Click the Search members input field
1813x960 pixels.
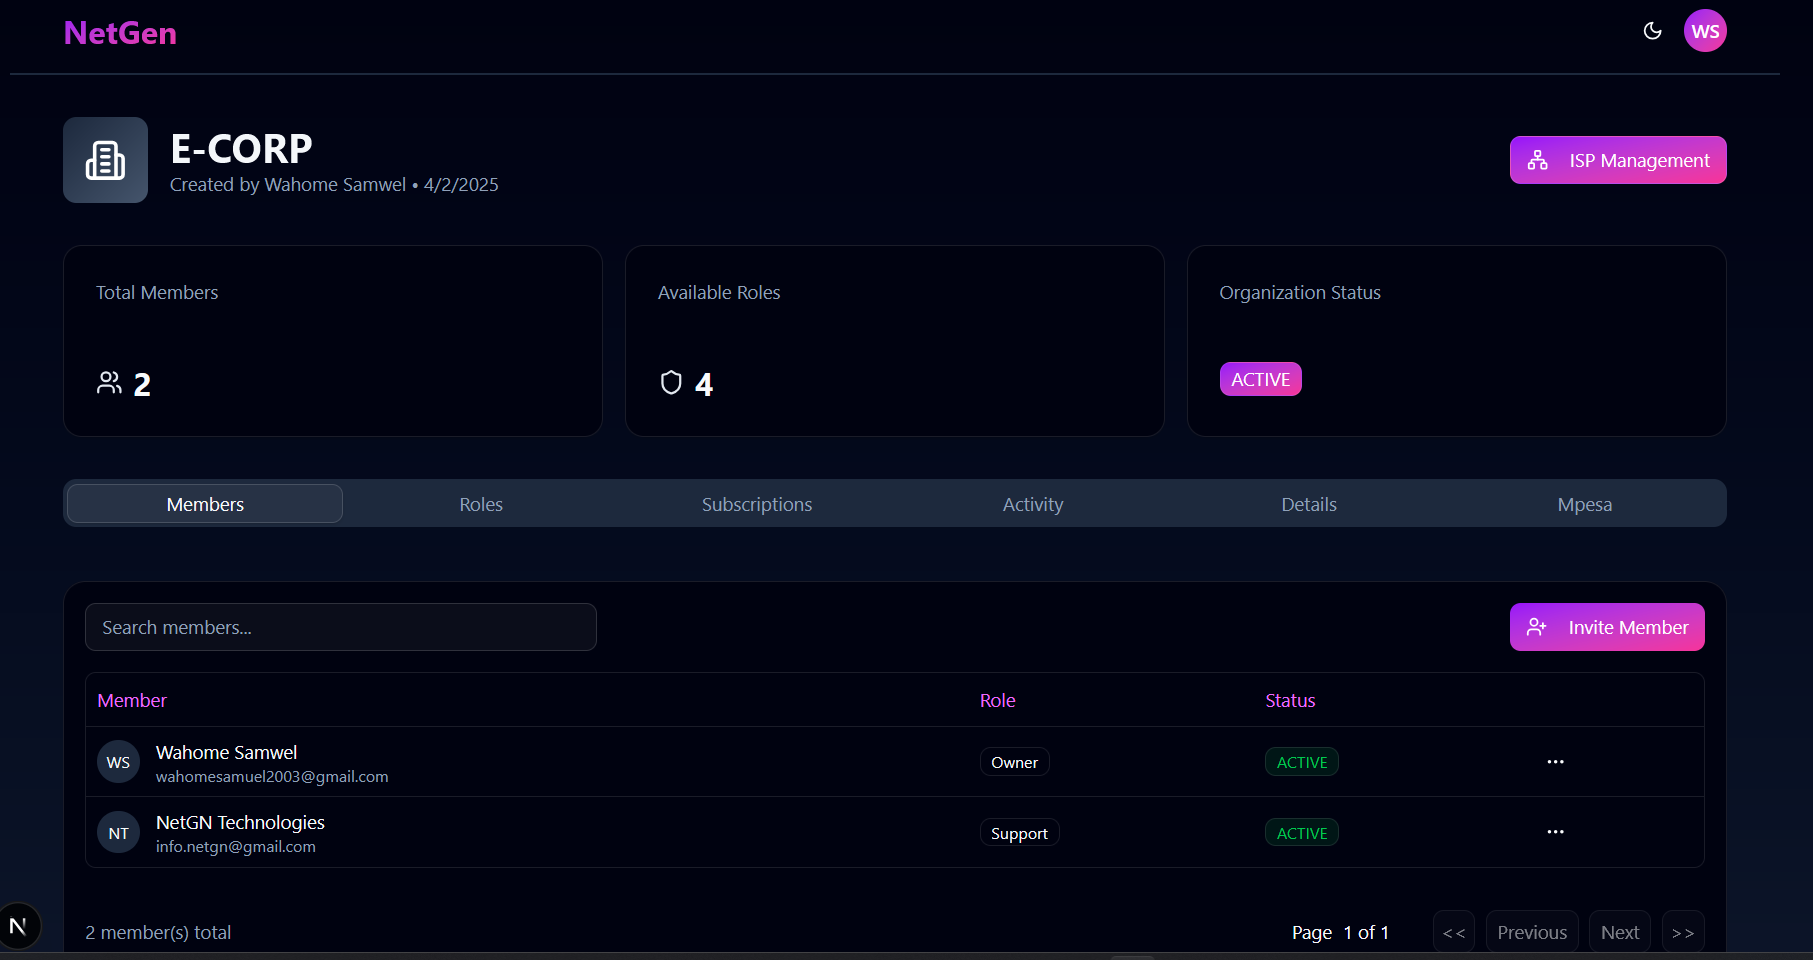pyautogui.click(x=340, y=627)
